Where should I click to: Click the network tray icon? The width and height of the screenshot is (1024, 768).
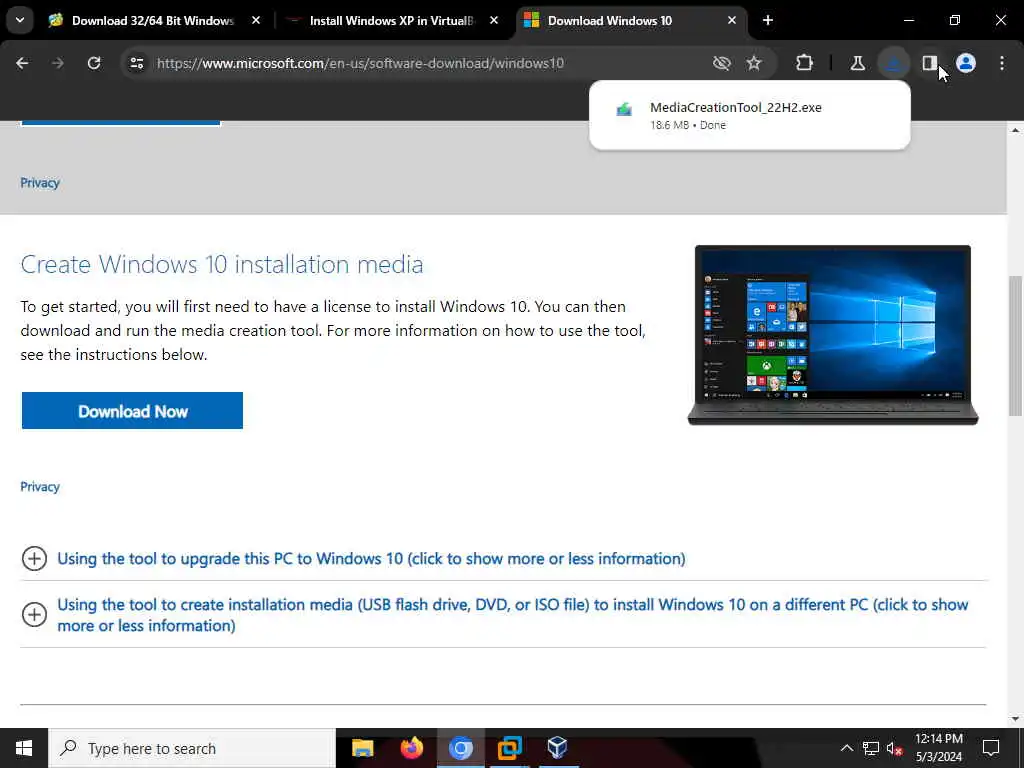[871, 748]
